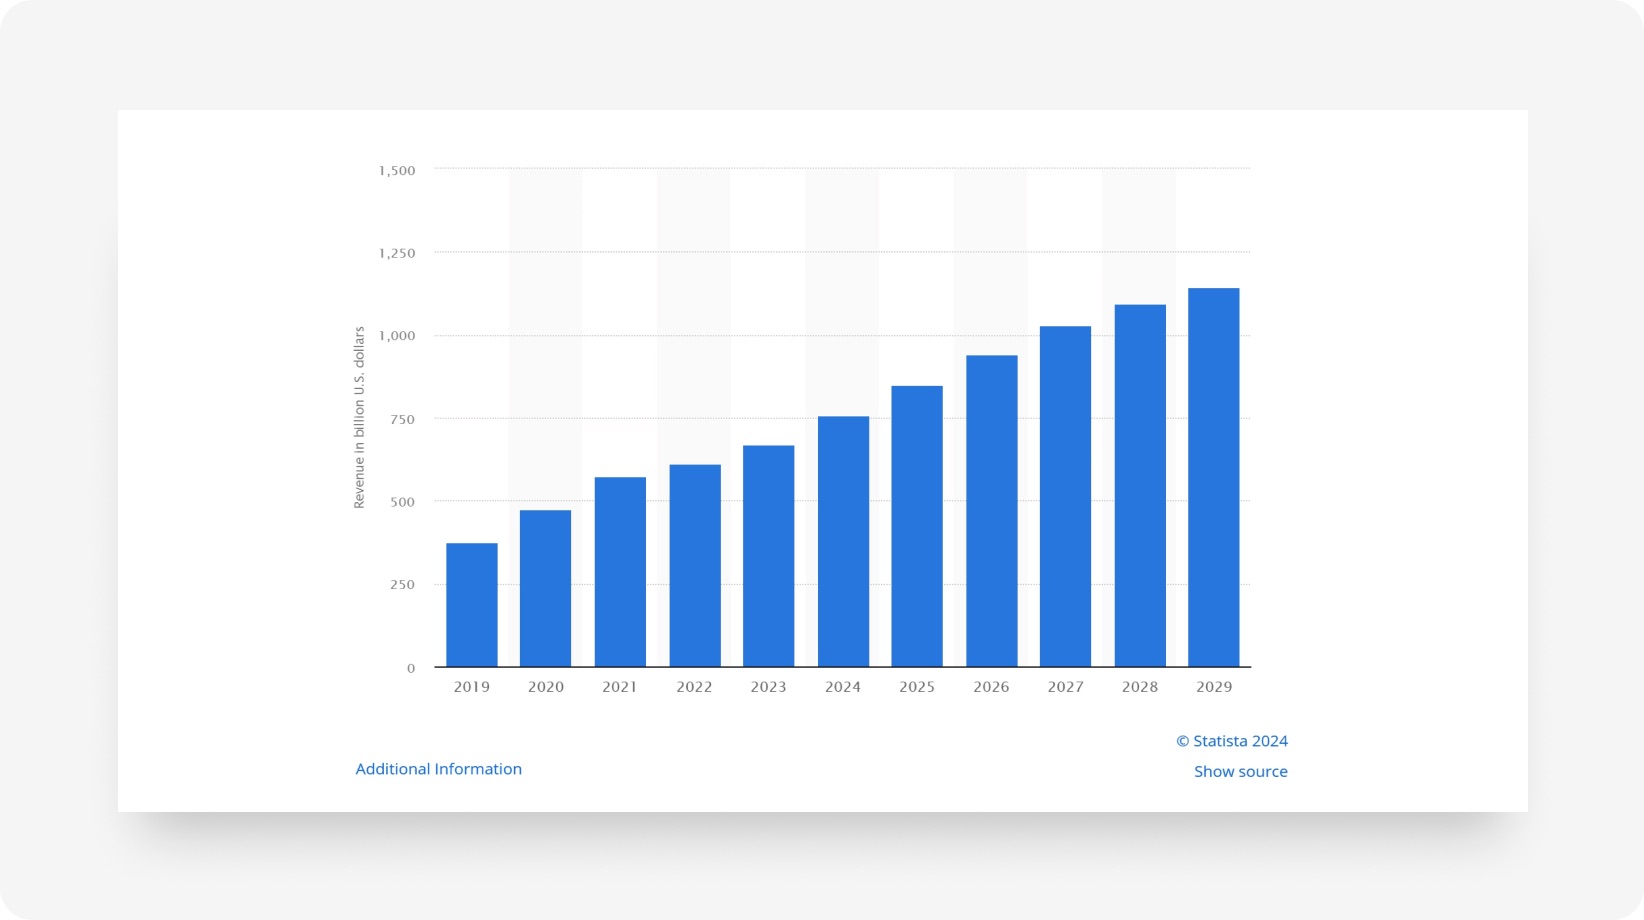Click the 2023 year label below the chart
This screenshot has width=1644, height=920.
point(768,687)
